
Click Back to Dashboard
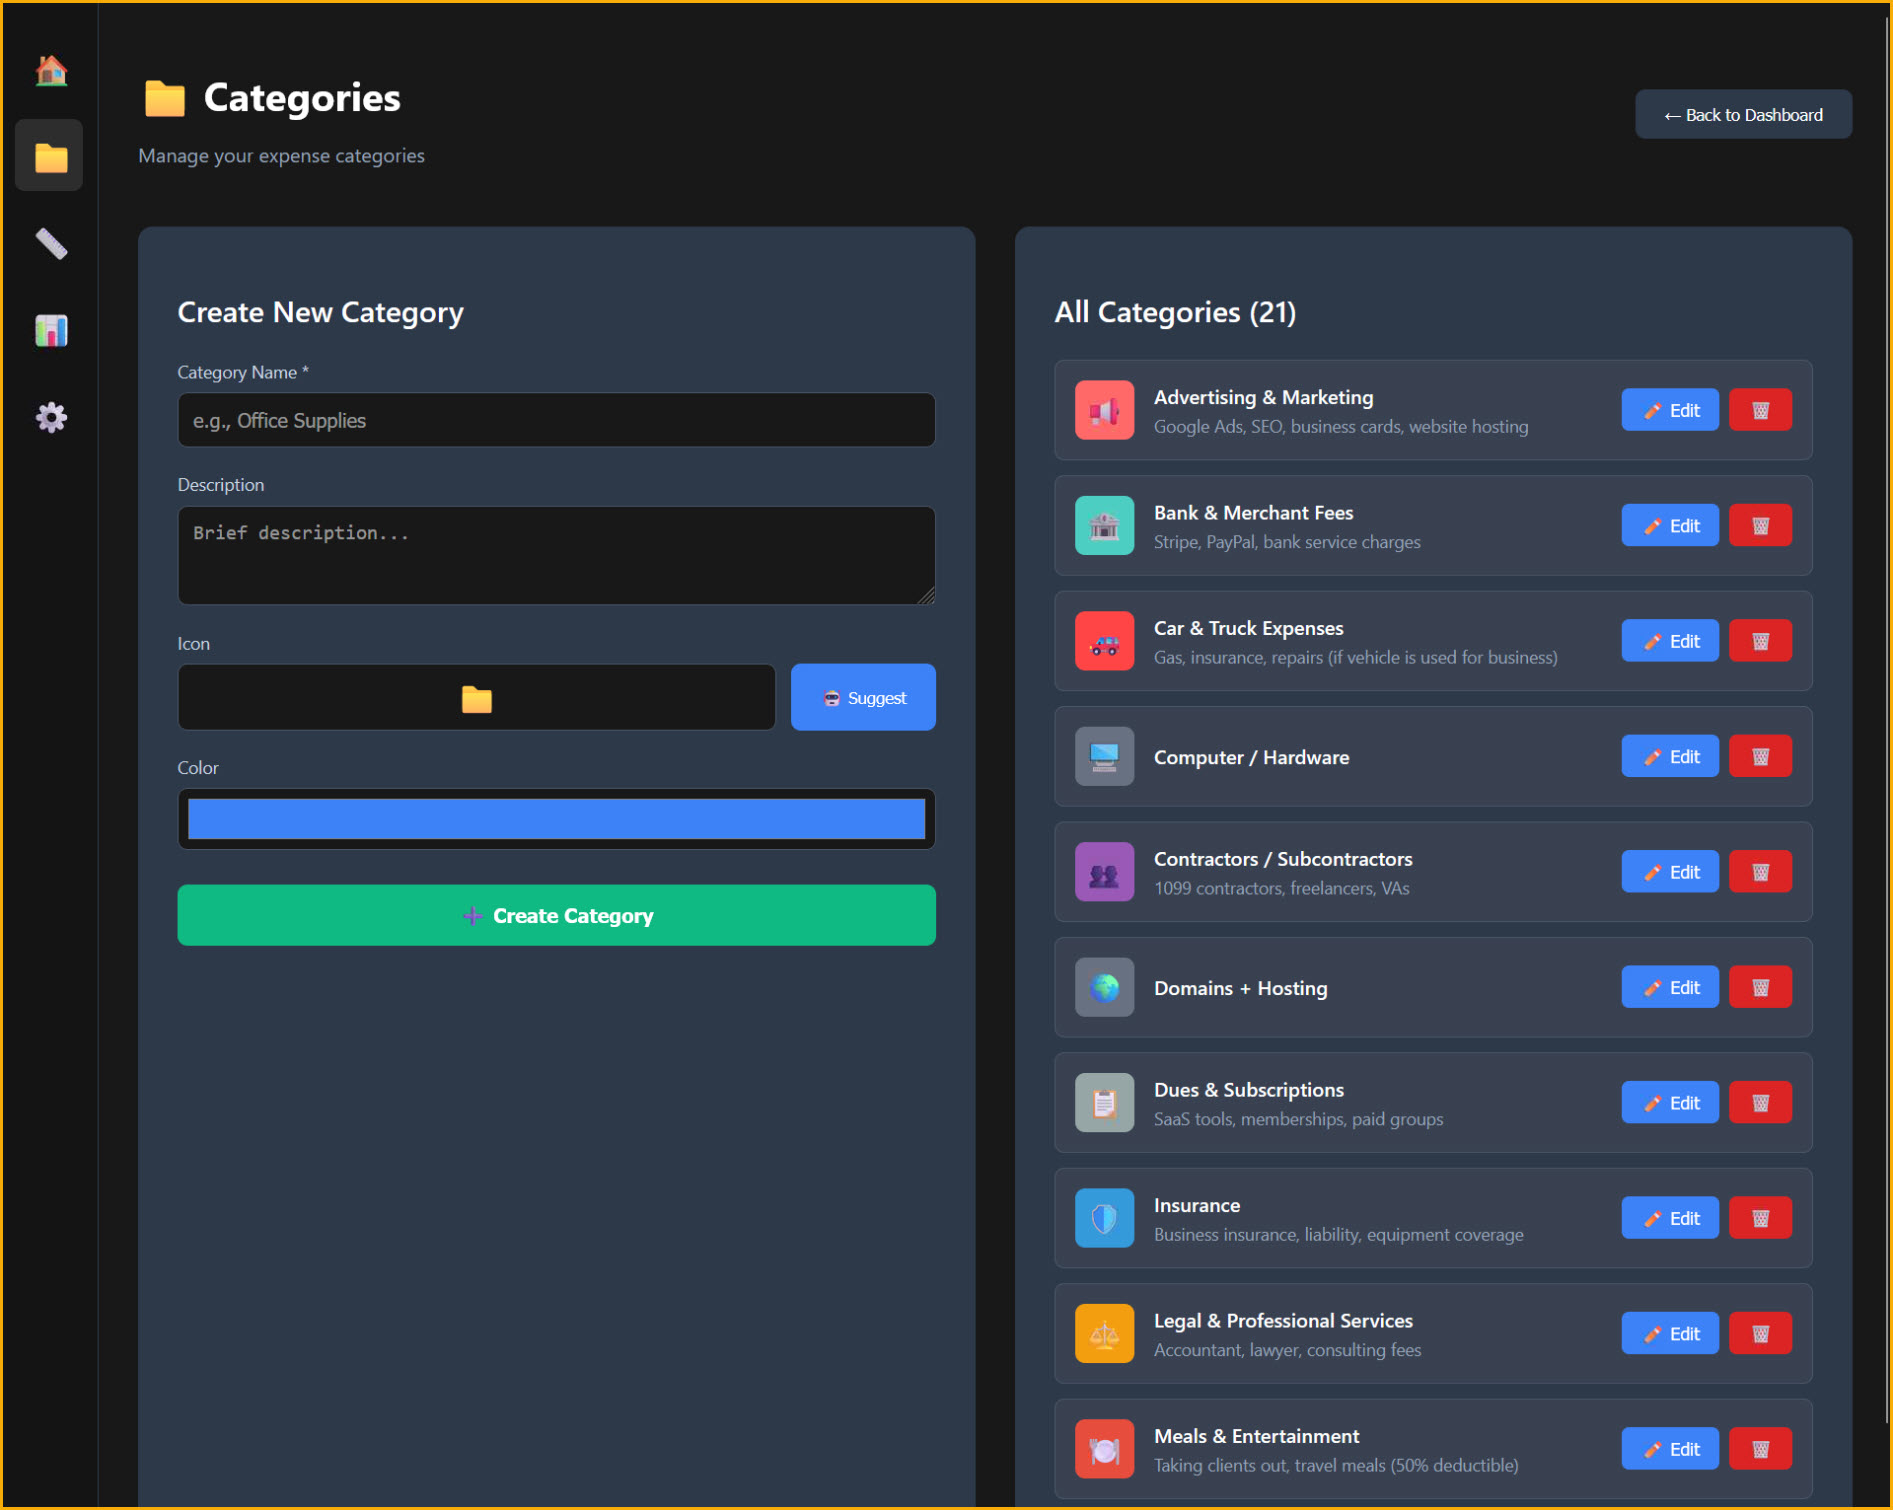(x=1743, y=114)
